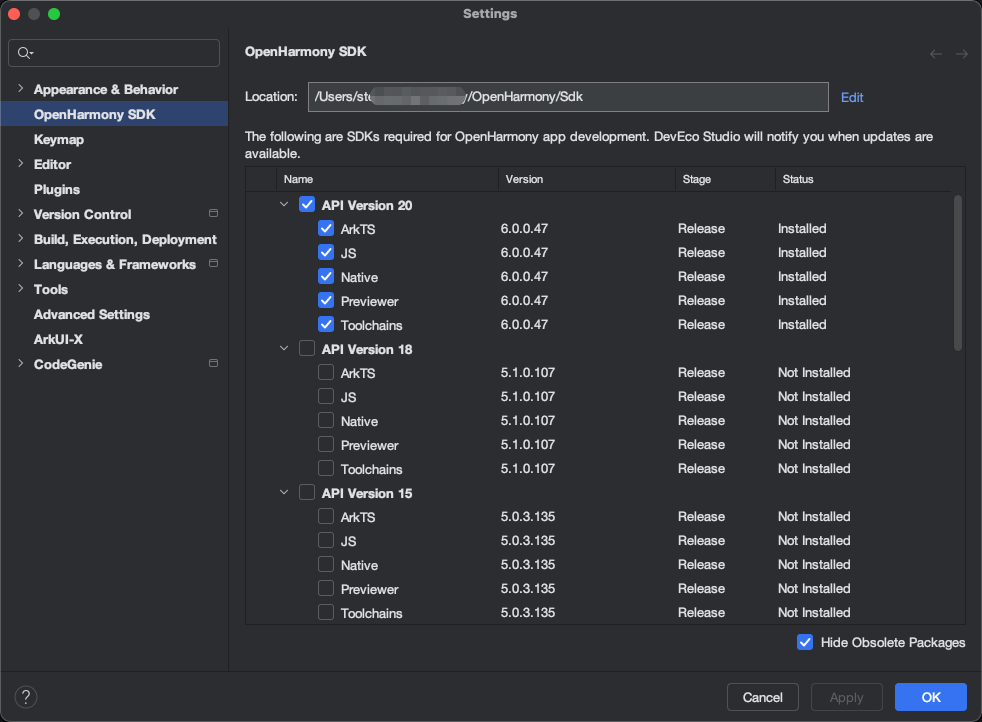Expand Languages & Frameworks section
982x722 pixels.
tap(21, 264)
